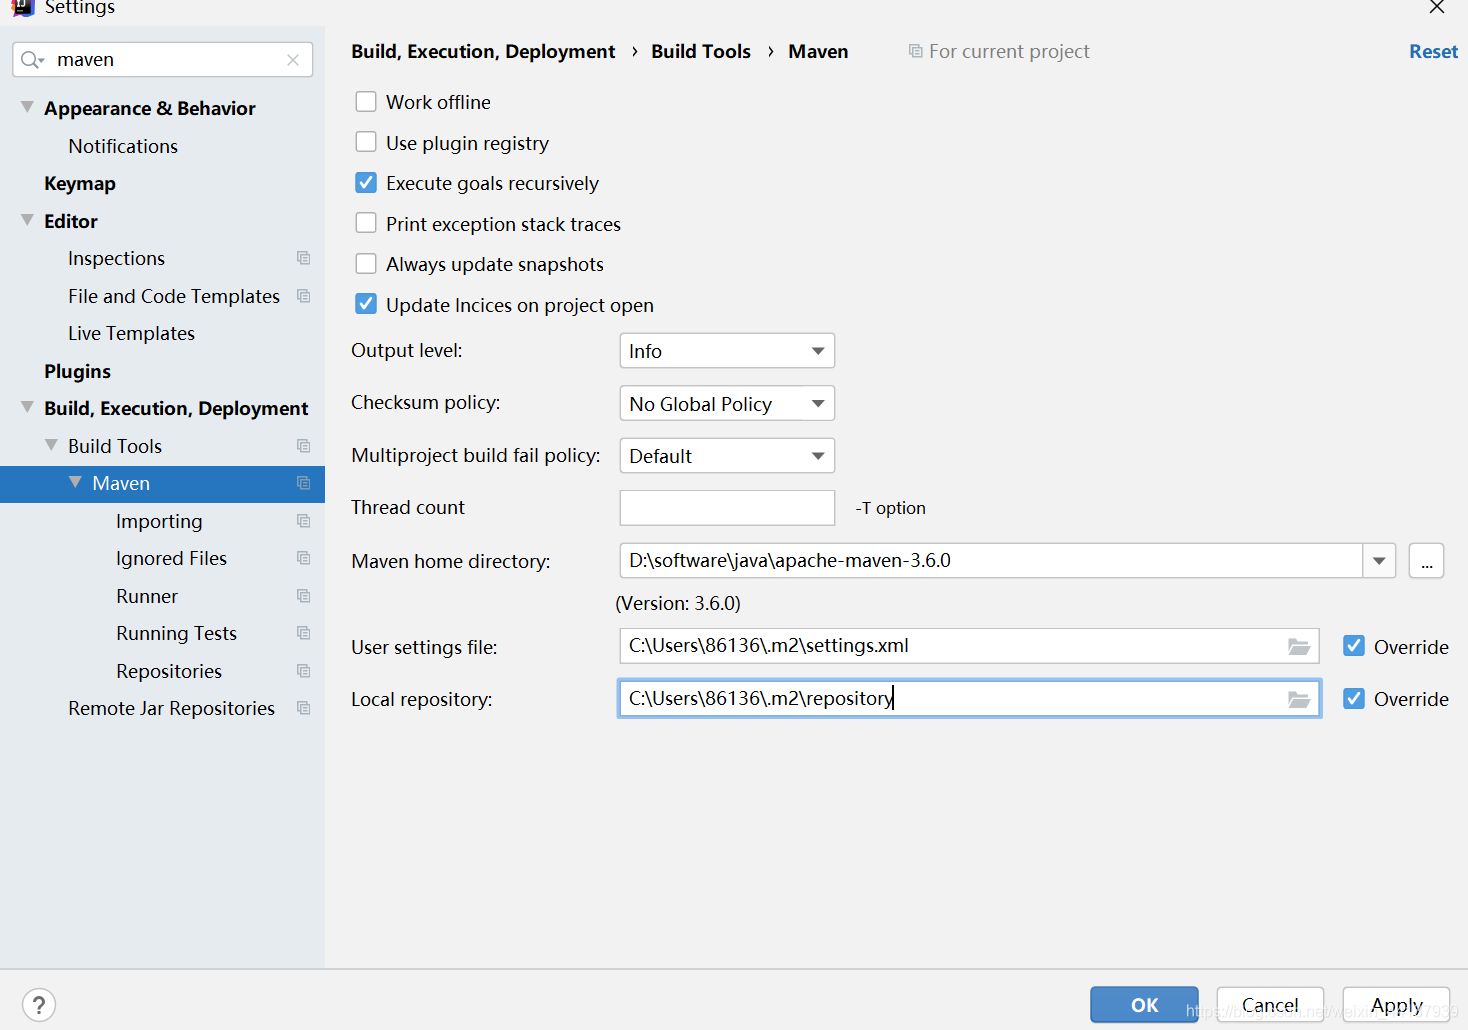Uncheck Update Indices on project open
The width and height of the screenshot is (1468, 1030).
[366, 304]
